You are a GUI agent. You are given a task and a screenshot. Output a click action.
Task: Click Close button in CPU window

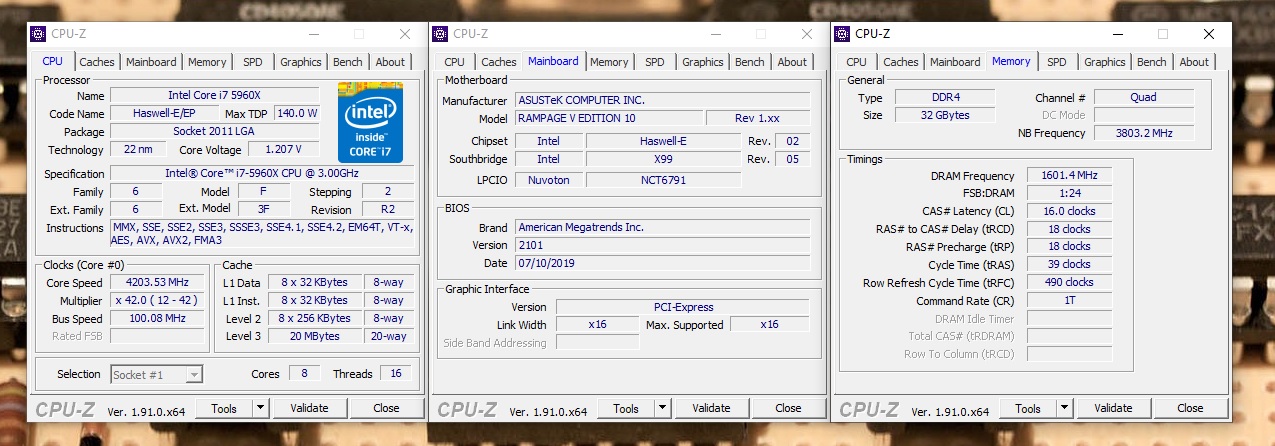point(386,408)
